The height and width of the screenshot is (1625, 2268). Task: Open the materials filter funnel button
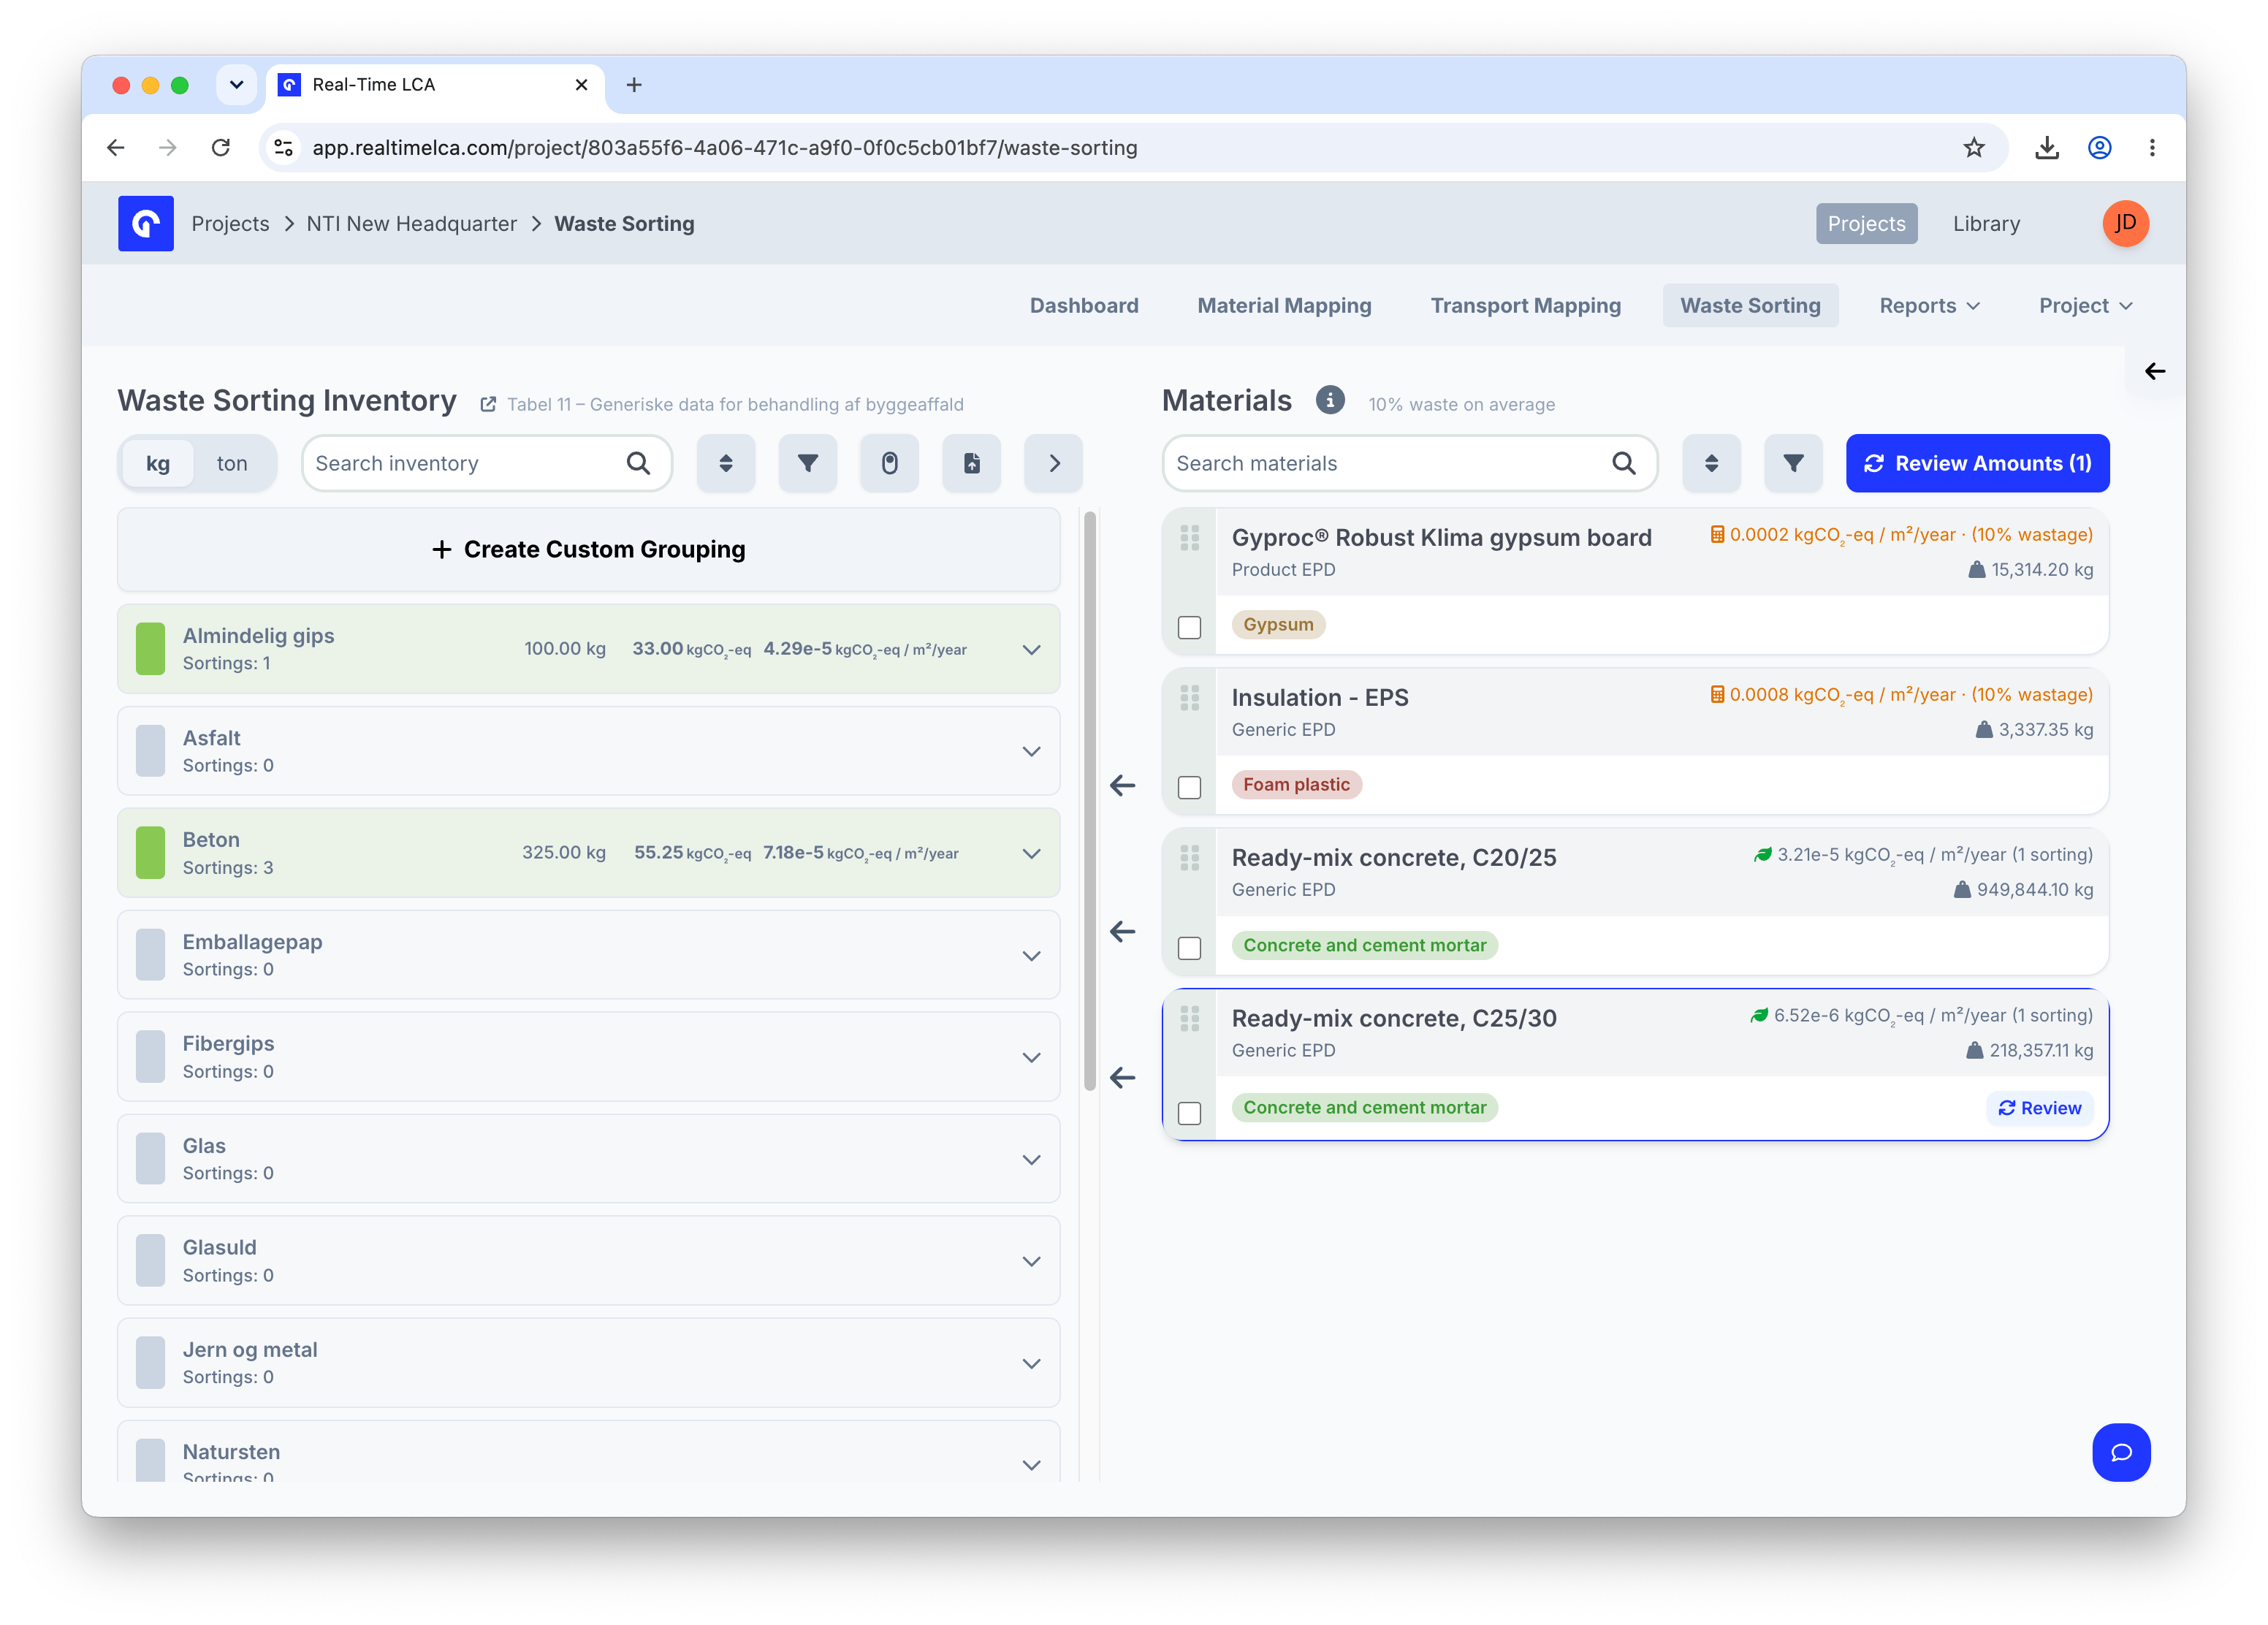1793,463
